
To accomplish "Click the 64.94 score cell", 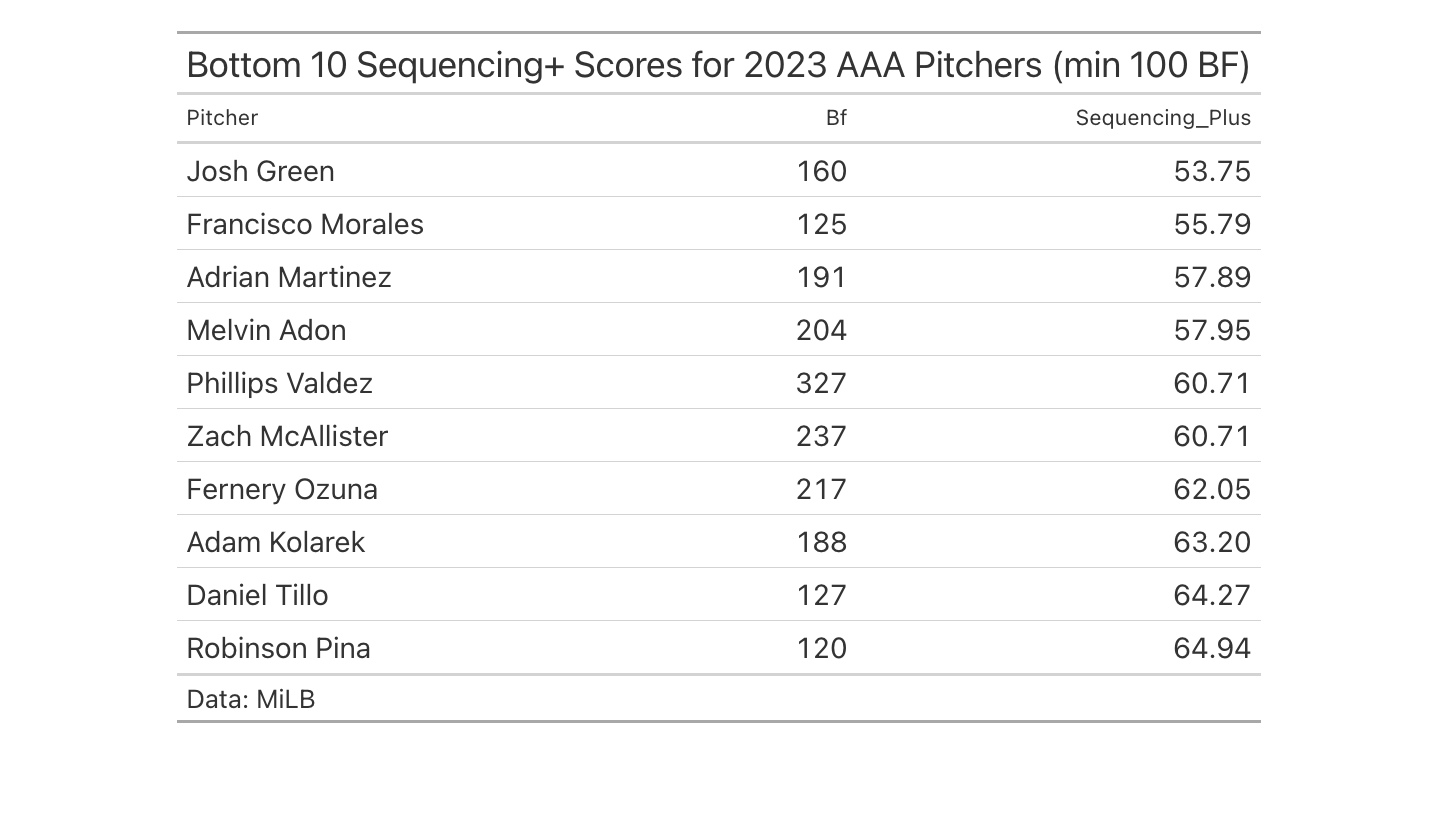I will coord(1212,648).
